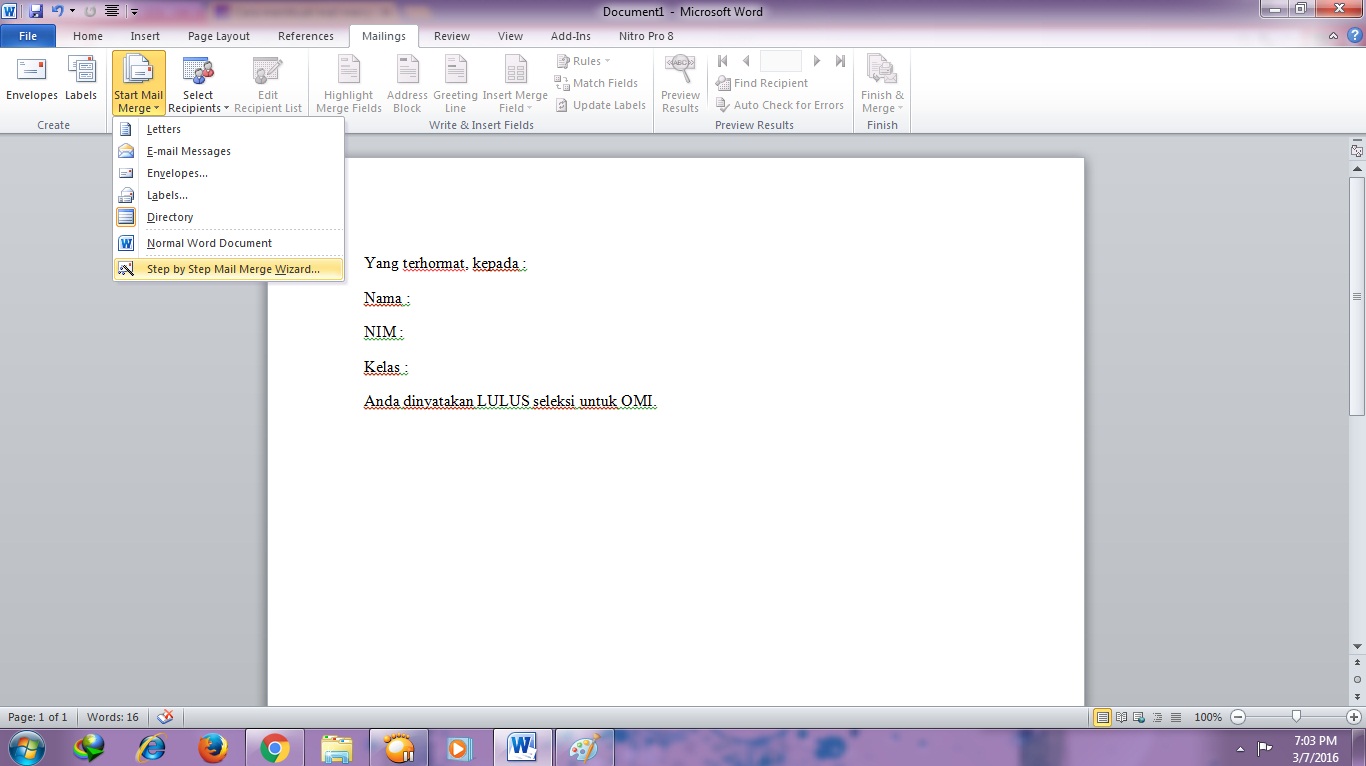1366x766 pixels.
Task: Switch to Print Layout view
Action: (1103, 717)
